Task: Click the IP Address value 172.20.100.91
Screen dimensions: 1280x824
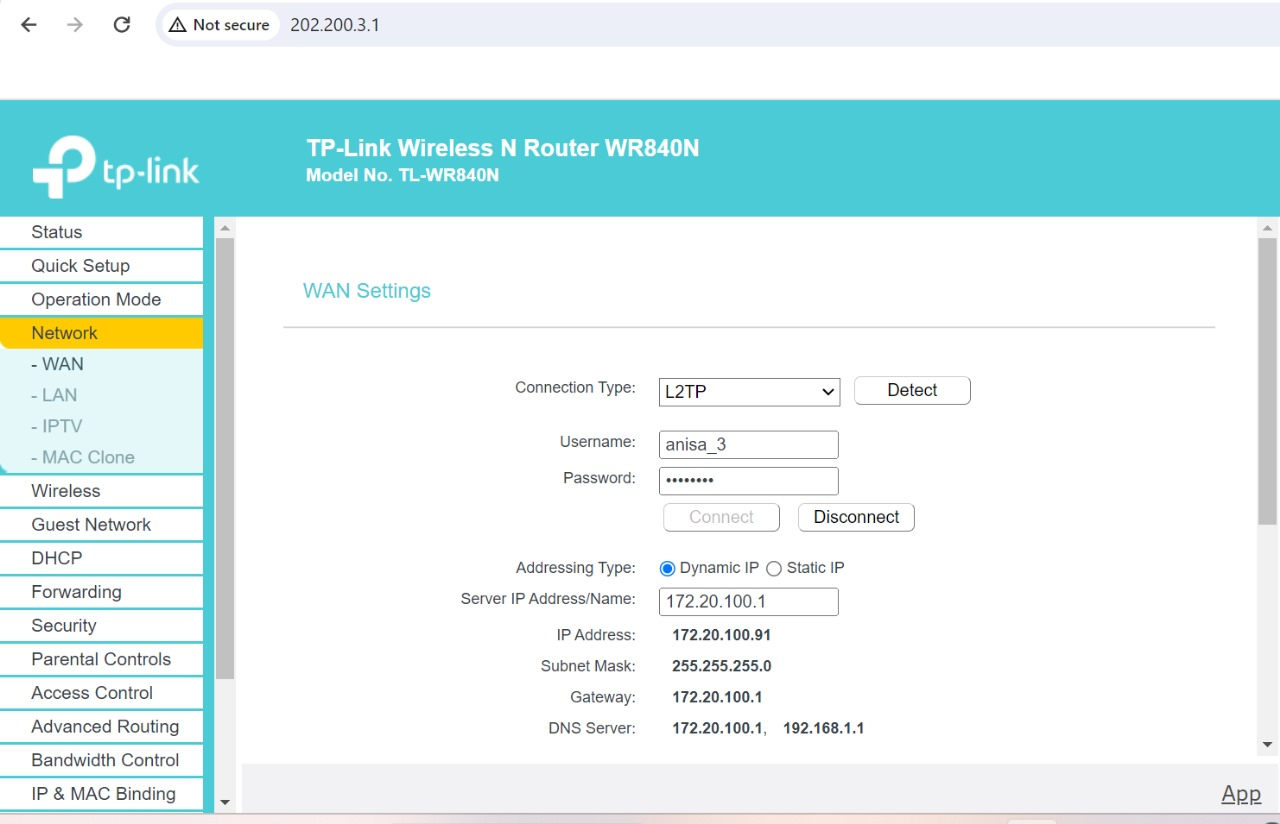Action: [721, 635]
